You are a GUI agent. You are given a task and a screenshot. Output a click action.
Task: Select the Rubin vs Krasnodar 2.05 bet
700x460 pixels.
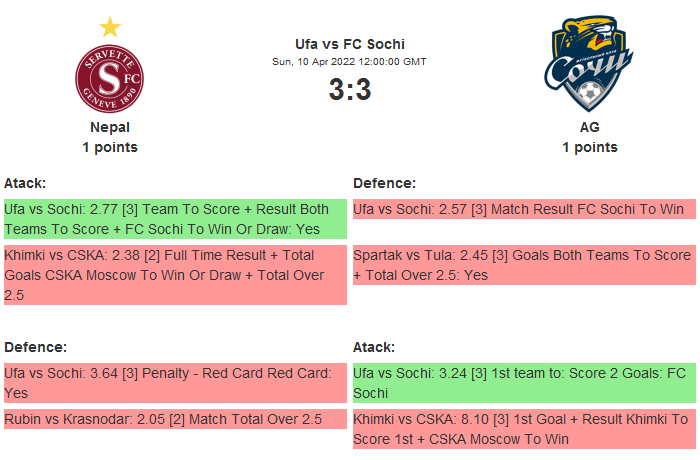[175, 419]
